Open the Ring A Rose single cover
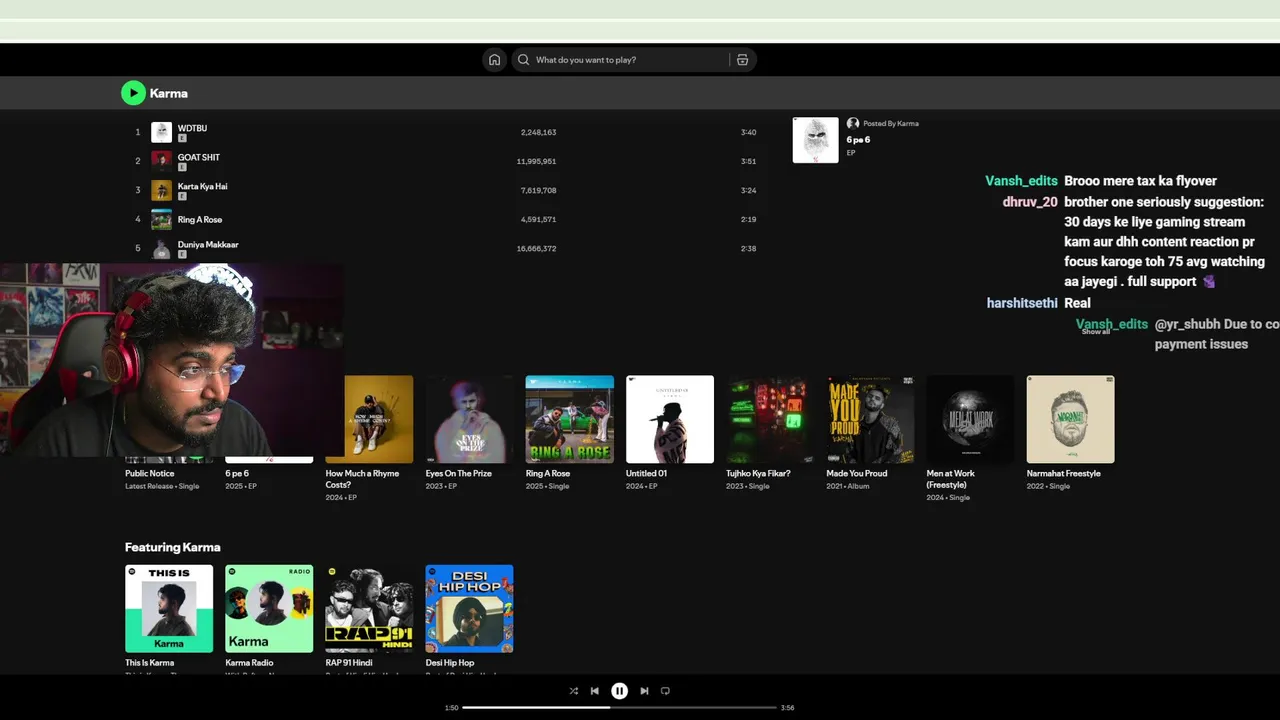Screen dimensions: 1280x720 569,419
